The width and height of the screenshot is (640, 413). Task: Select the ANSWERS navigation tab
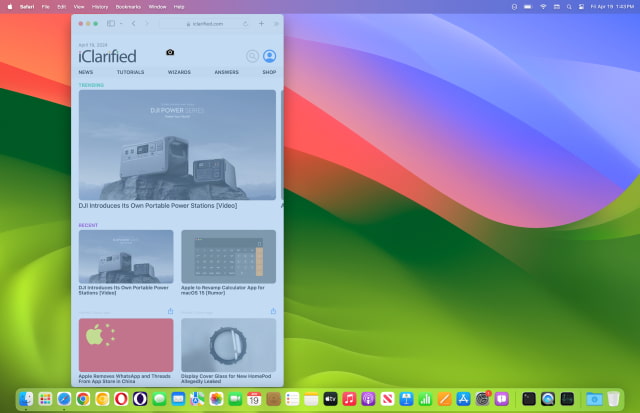226,72
